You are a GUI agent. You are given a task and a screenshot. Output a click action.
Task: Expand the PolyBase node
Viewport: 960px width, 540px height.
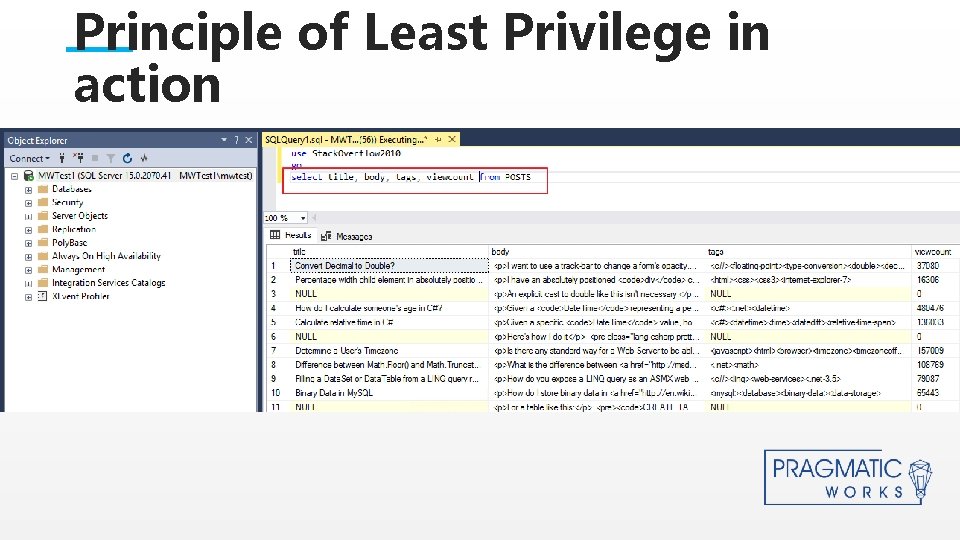(28, 243)
